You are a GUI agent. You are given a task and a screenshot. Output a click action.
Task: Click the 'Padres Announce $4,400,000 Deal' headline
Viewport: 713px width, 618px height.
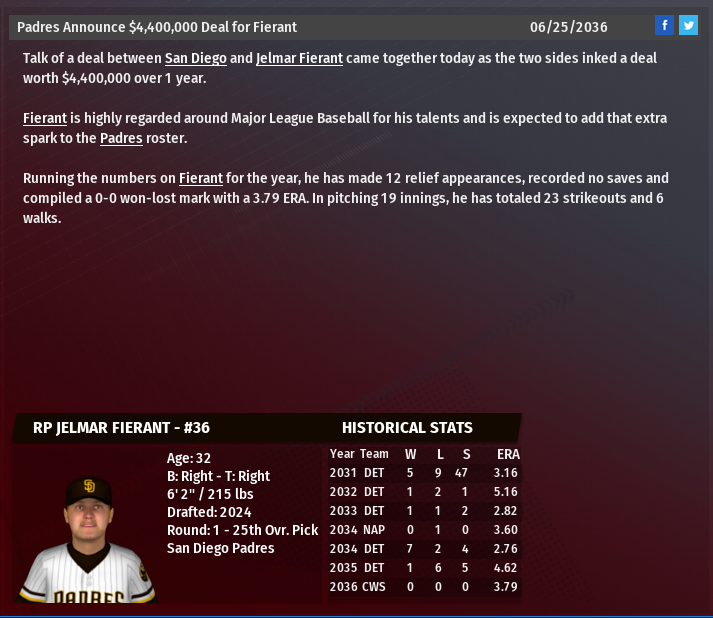(157, 27)
